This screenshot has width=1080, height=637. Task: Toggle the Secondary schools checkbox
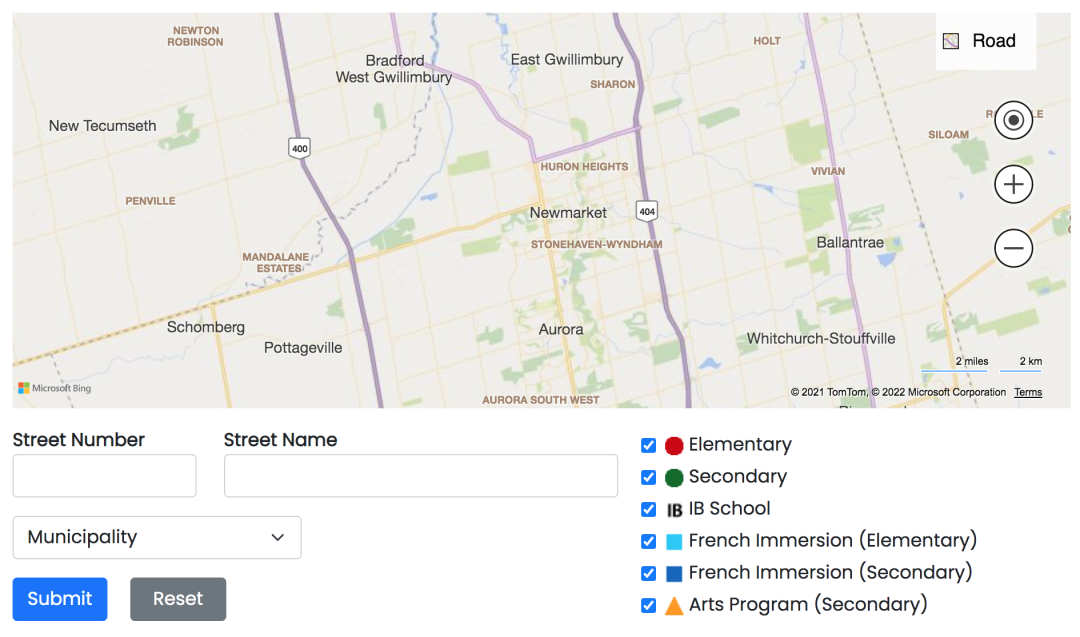(648, 477)
